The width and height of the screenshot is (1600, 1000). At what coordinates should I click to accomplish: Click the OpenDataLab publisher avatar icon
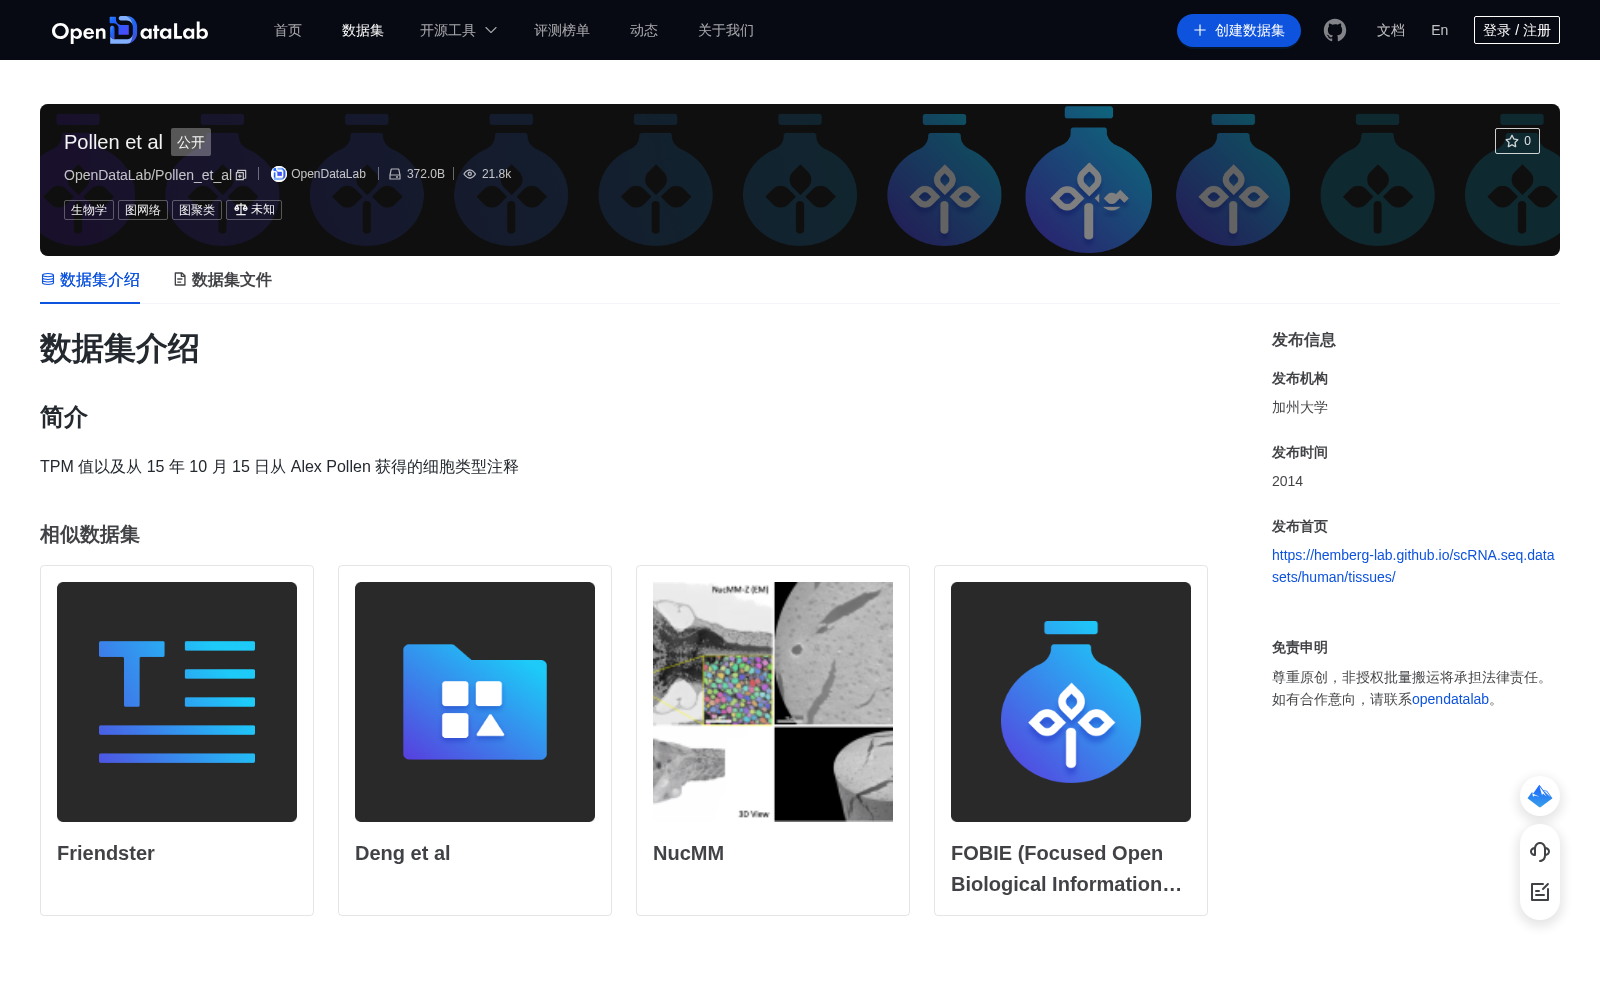click(279, 174)
